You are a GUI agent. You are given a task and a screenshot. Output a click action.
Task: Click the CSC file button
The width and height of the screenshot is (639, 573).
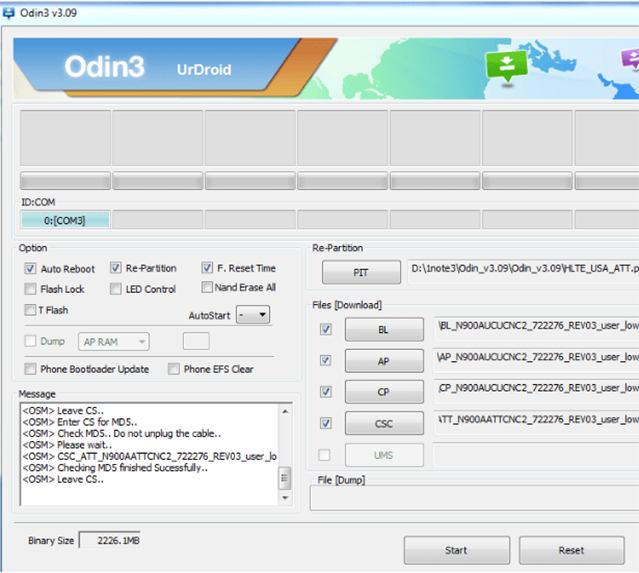pos(384,423)
